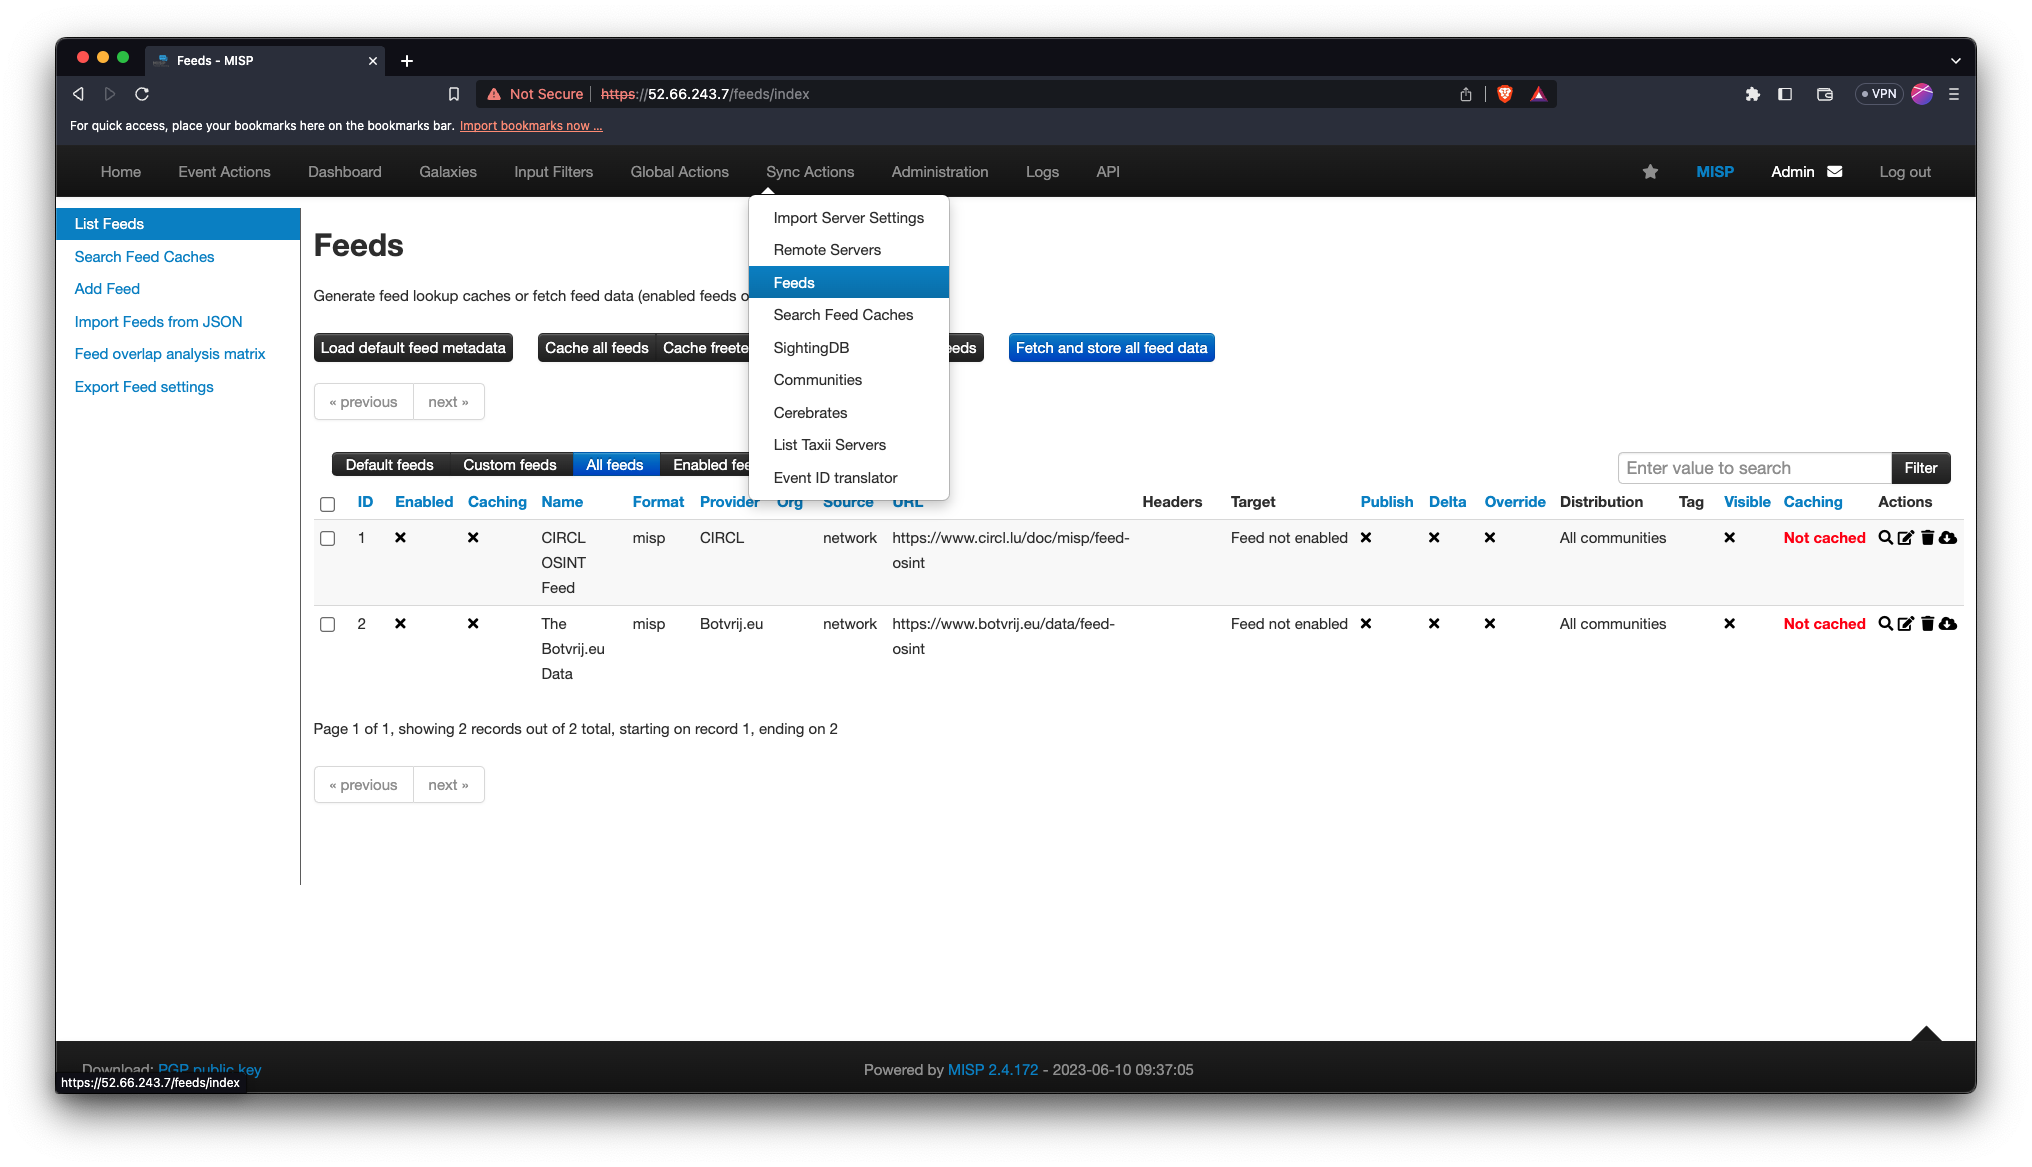Click the trash icon for Botvrij.eu feed

coord(1927,624)
